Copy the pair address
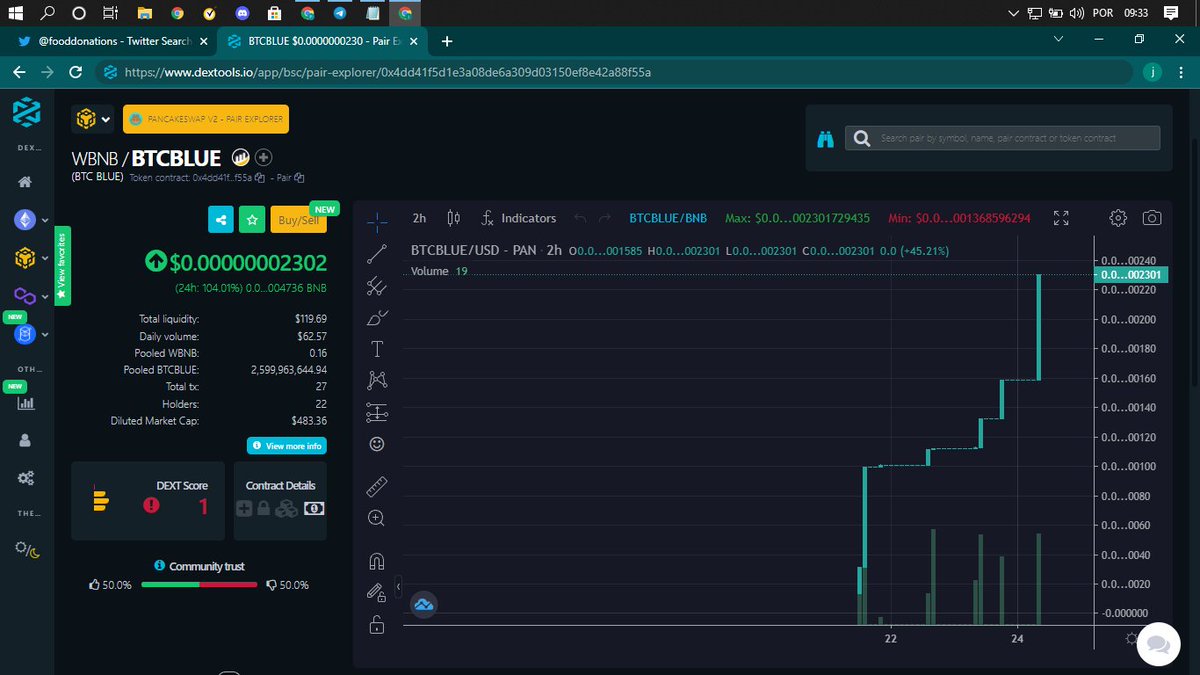The image size is (1200, 675). (299, 177)
